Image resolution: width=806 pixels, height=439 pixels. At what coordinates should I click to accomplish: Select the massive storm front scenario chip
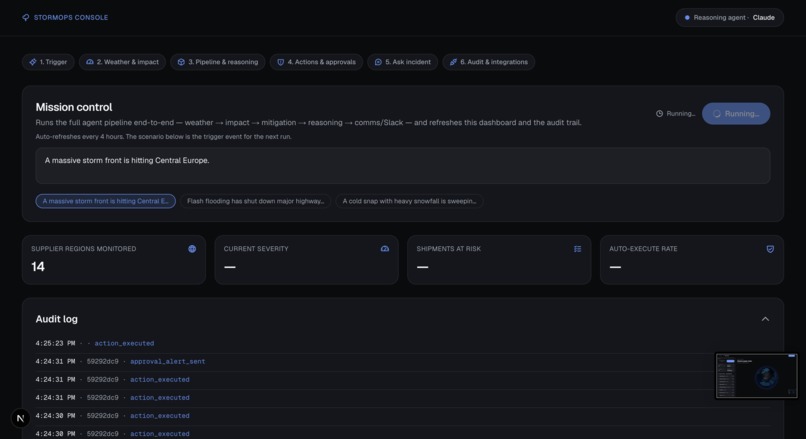105,201
